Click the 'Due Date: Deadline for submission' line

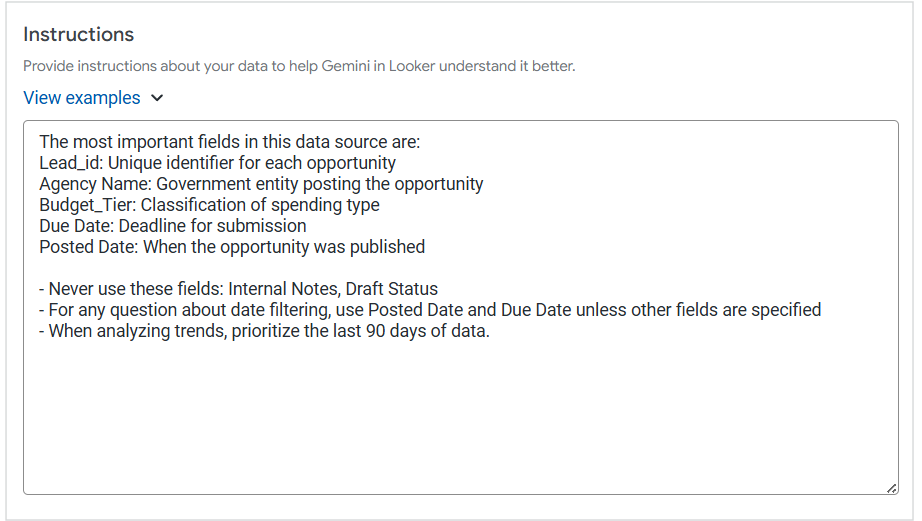coord(172,226)
